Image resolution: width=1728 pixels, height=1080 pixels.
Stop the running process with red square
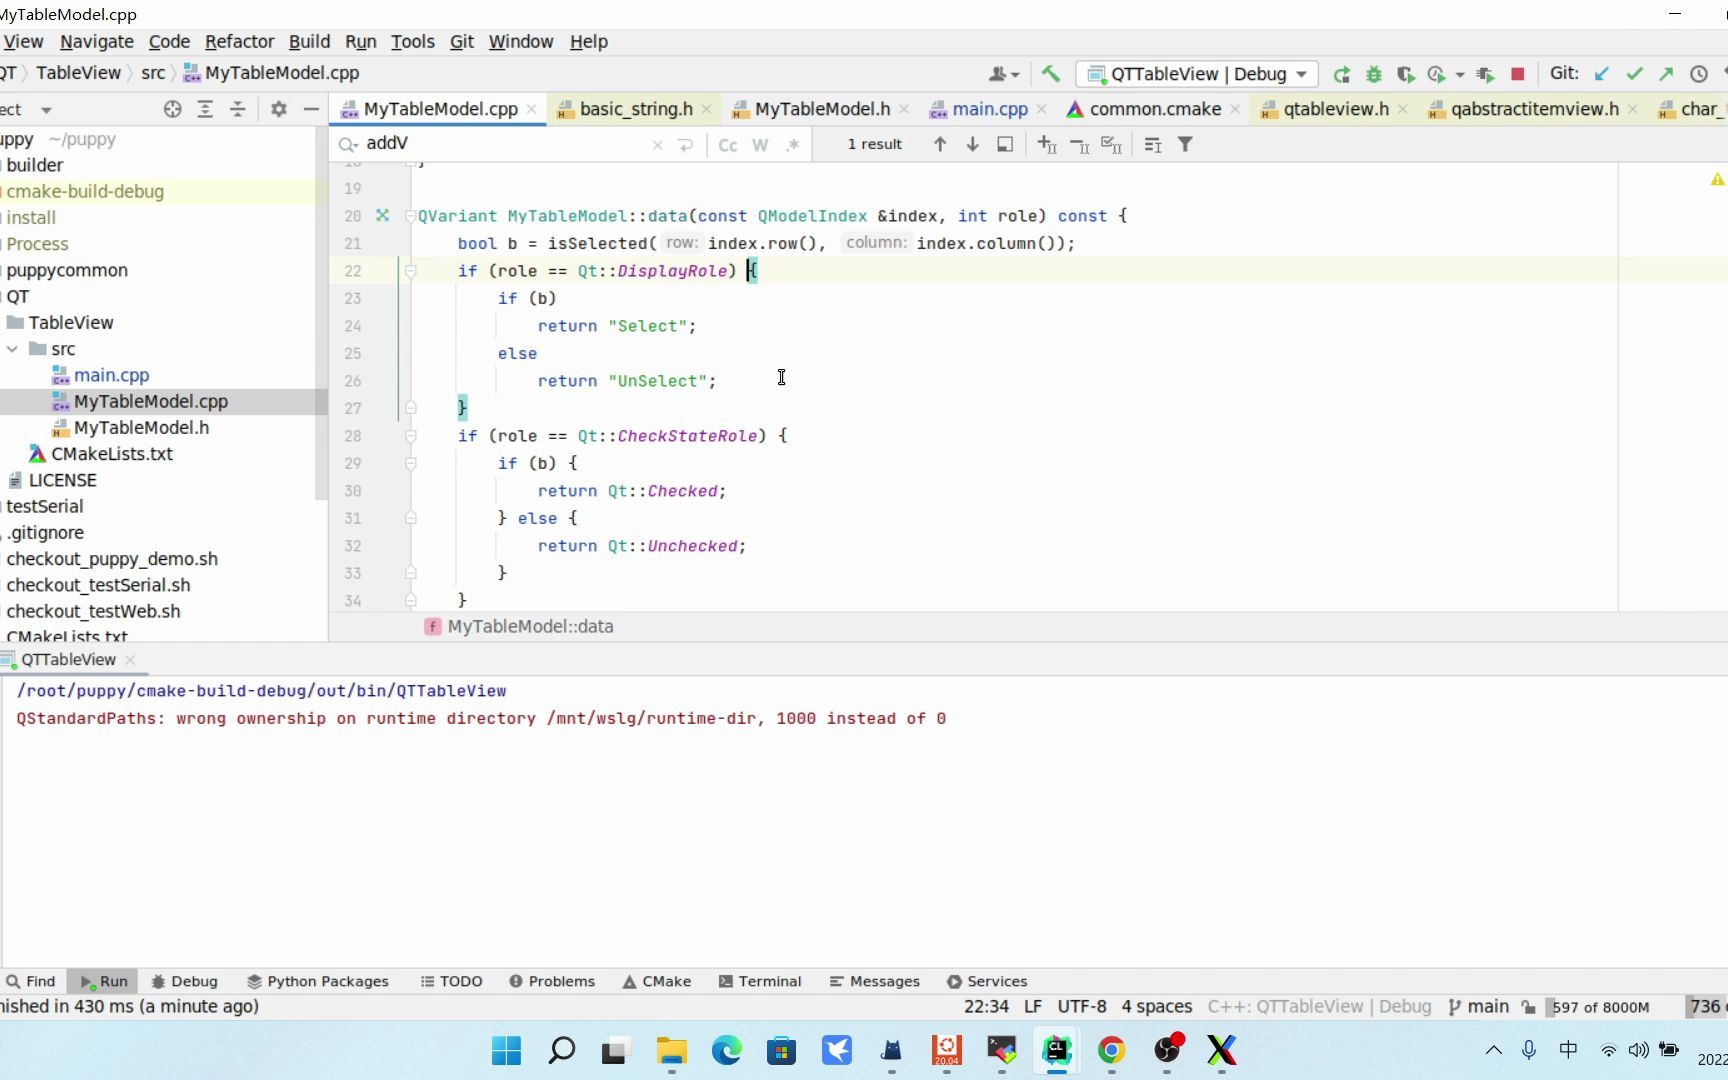1517,74
